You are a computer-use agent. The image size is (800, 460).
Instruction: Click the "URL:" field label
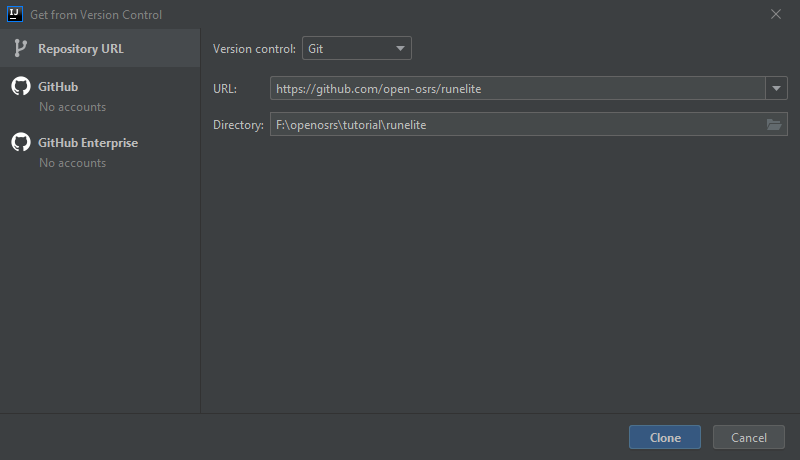(225, 89)
